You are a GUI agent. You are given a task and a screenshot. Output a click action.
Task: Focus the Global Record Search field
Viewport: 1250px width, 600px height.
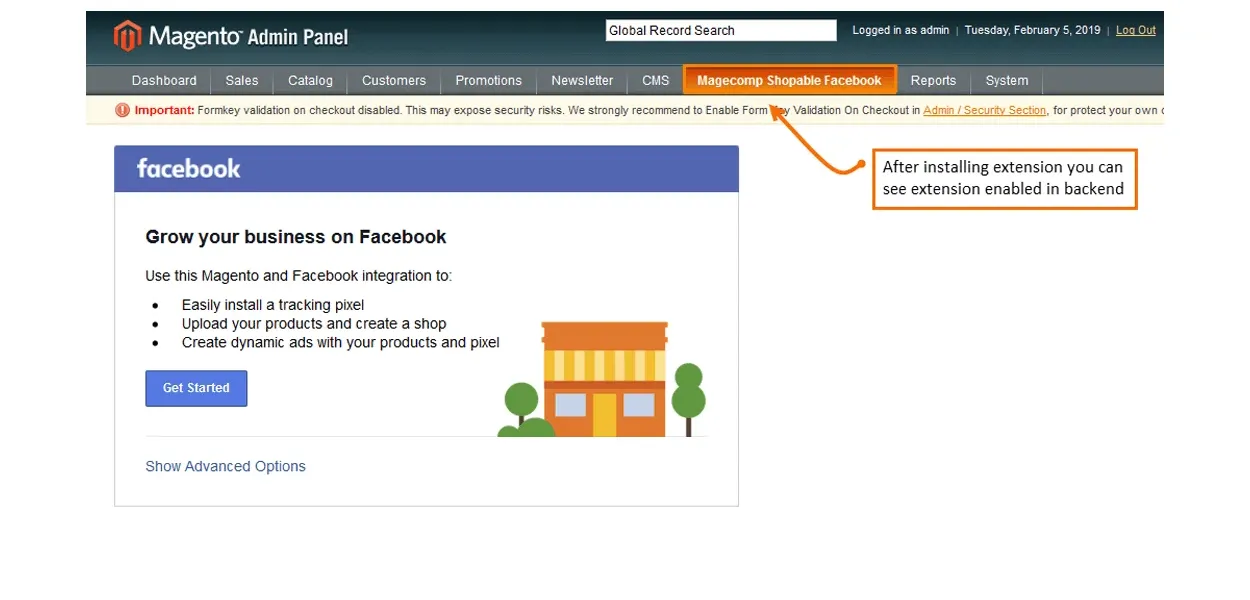(720, 31)
